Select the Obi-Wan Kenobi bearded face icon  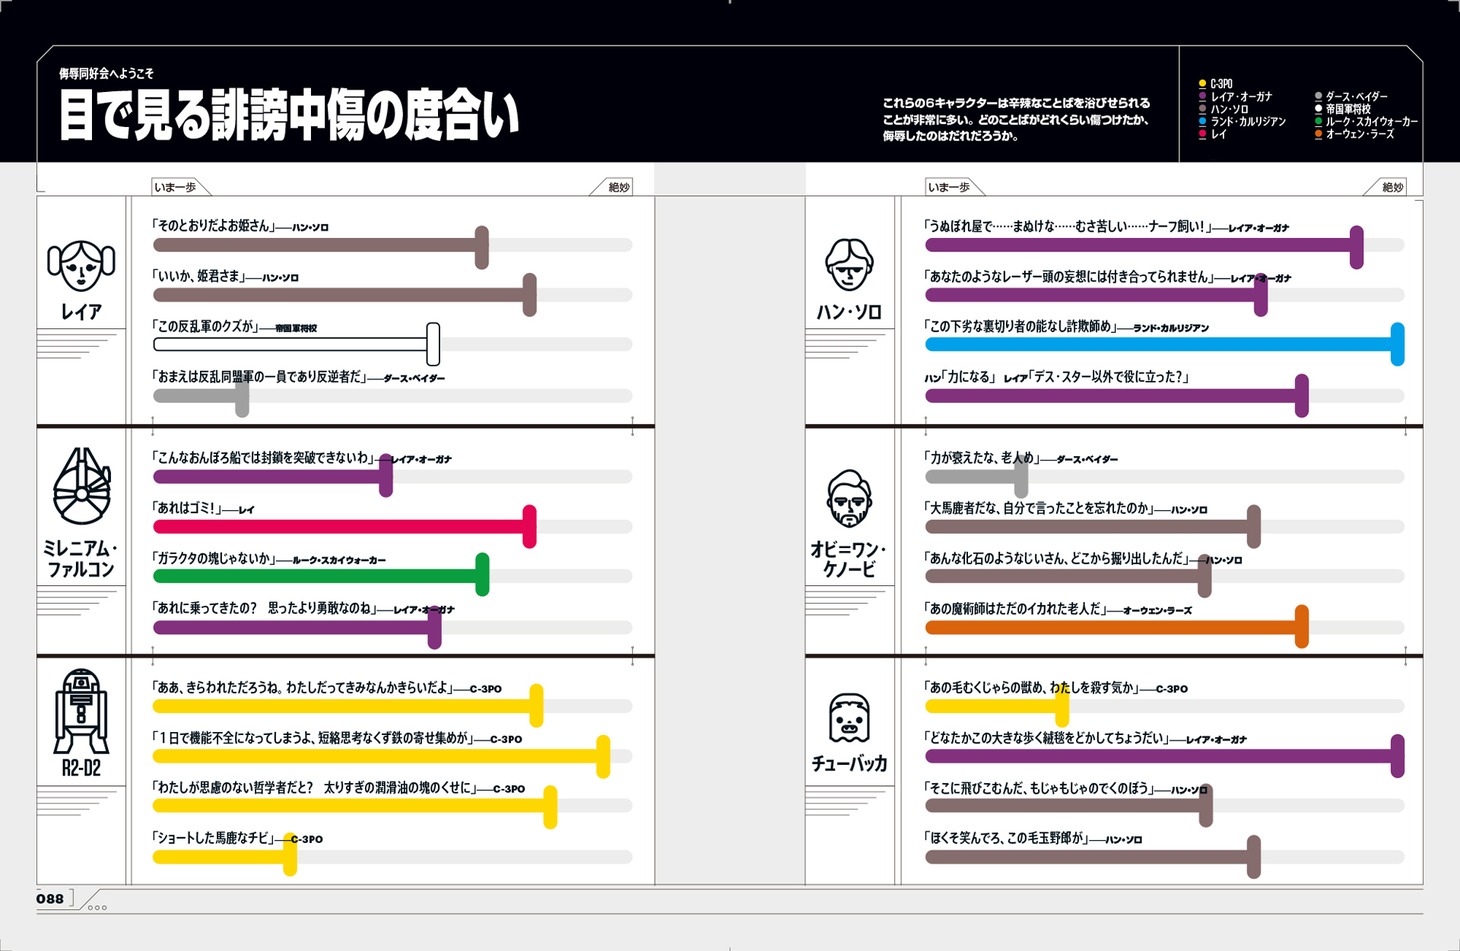click(x=849, y=498)
